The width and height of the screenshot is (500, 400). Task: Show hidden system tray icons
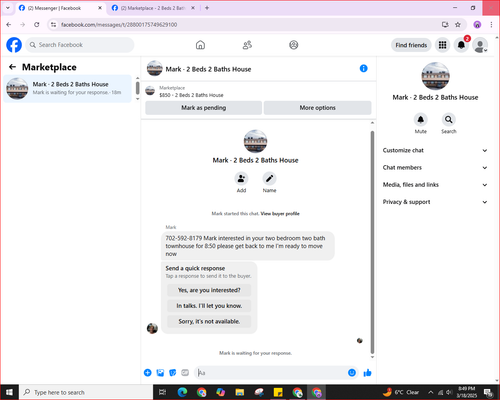pos(431,392)
